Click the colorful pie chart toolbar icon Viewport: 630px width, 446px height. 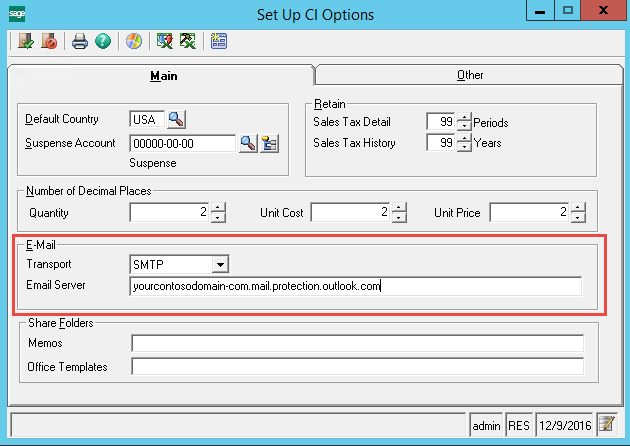pos(134,41)
